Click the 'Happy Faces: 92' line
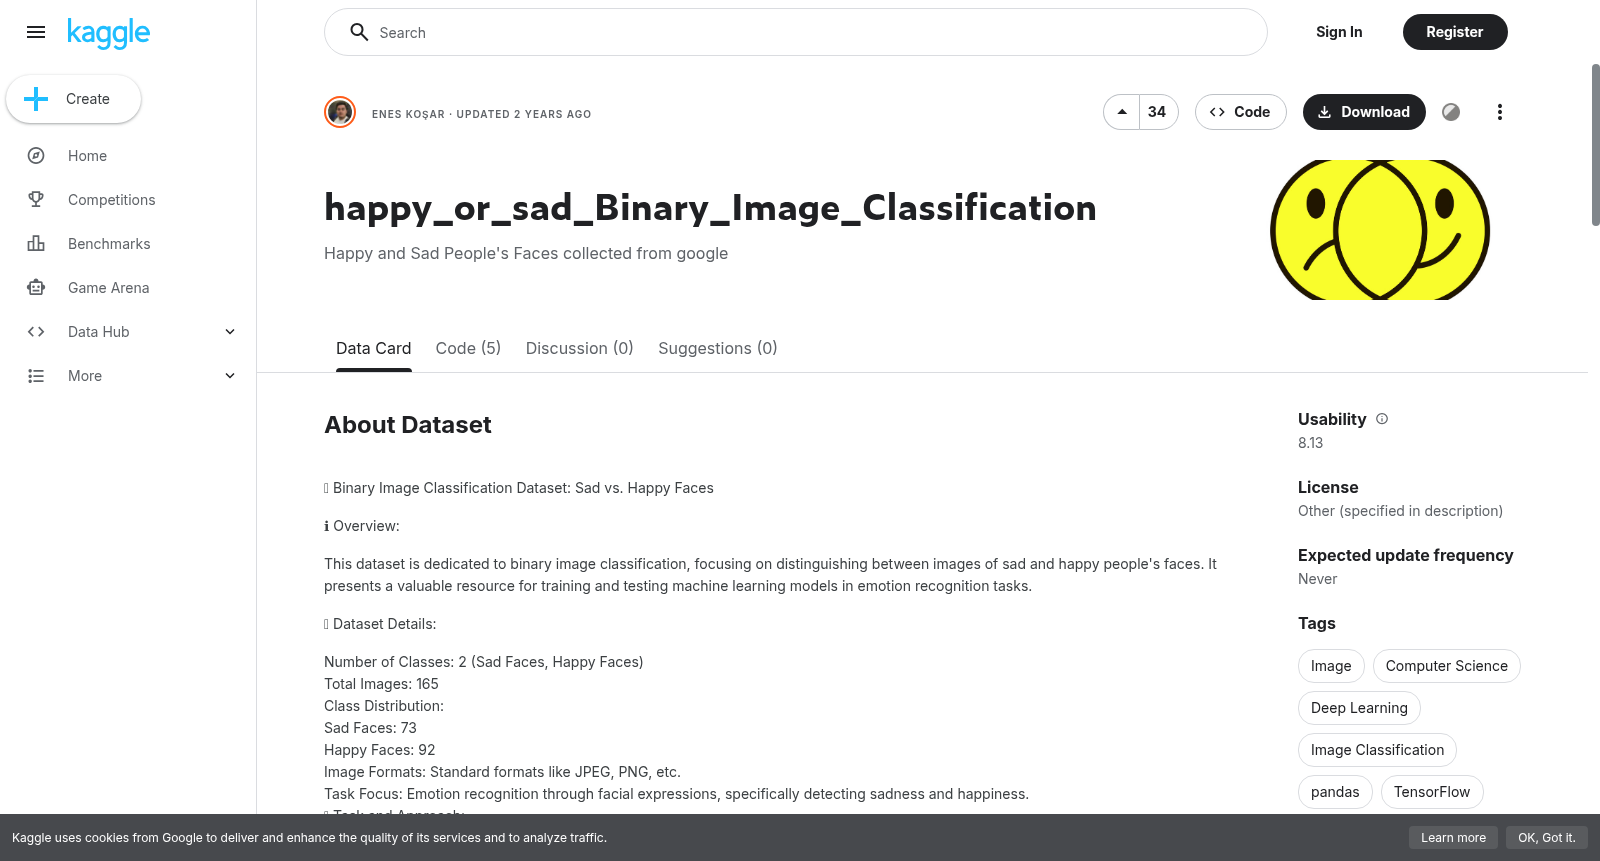Image resolution: width=1600 pixels, height=861 pixels. tap(380, 750)
